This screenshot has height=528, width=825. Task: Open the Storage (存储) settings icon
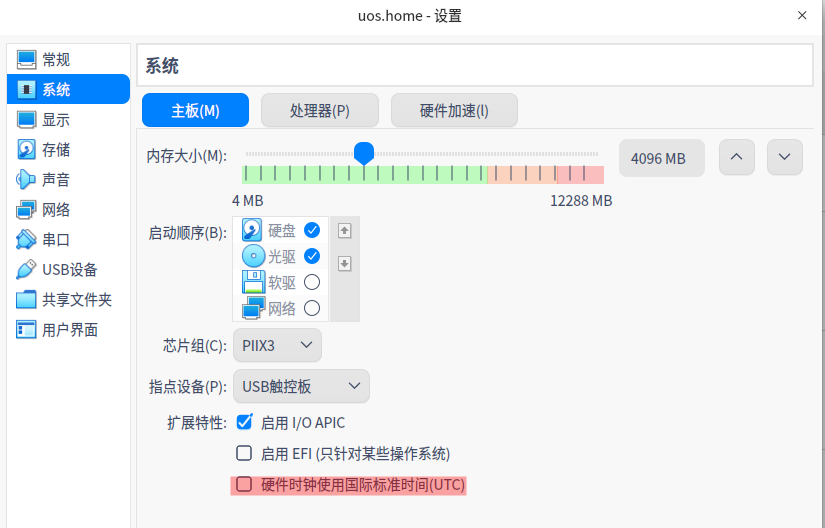coord(26,150)
